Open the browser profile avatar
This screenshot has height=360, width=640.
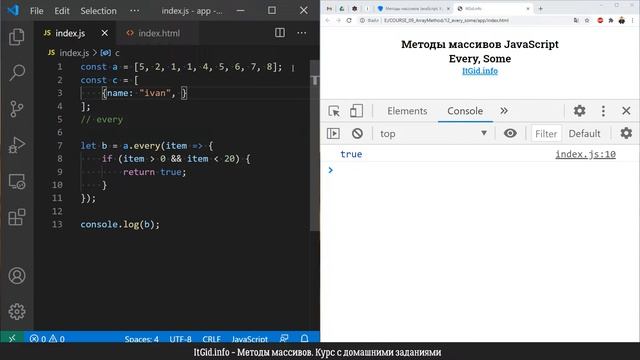[622, 20]
